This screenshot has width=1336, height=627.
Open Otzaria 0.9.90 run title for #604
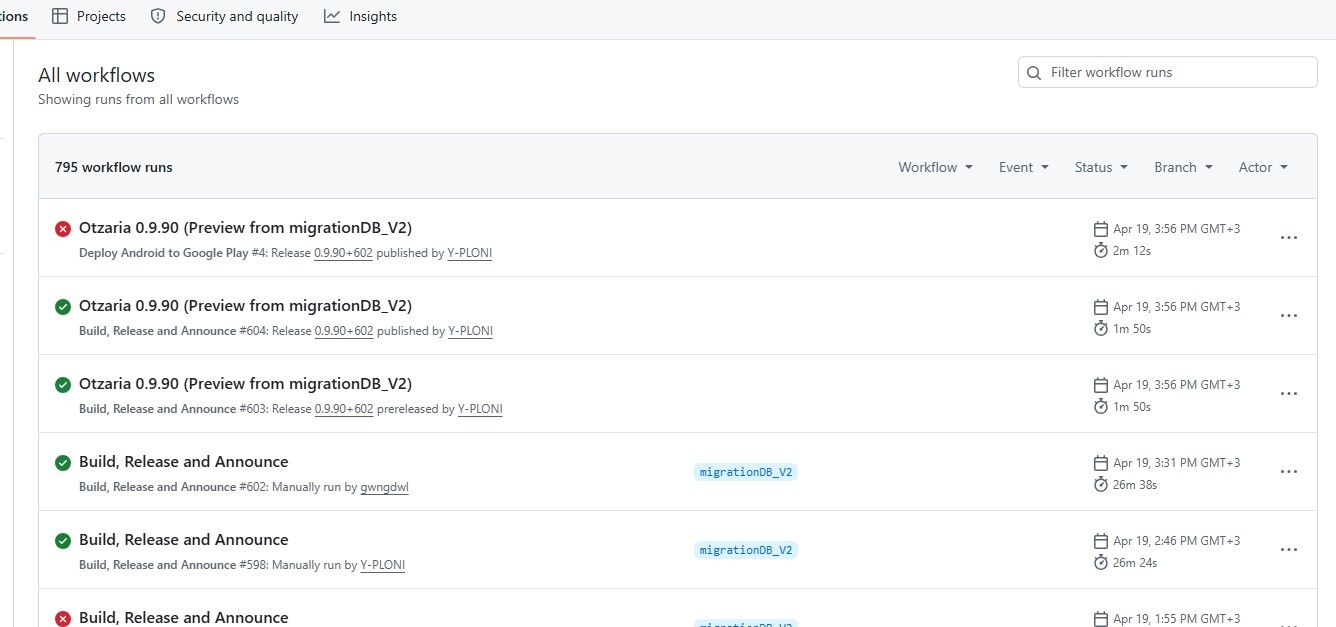click(245, 305)
